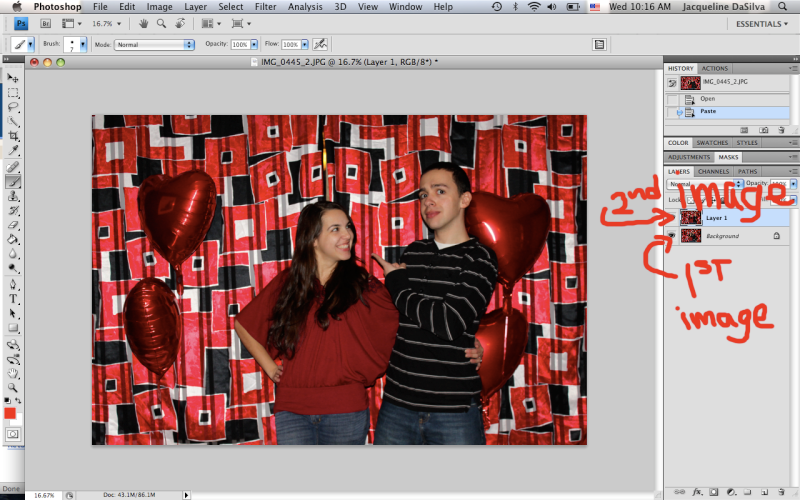Viewport: 800px width, 500px height.
Task: Select the Type tool
Action: click(13, 299)
